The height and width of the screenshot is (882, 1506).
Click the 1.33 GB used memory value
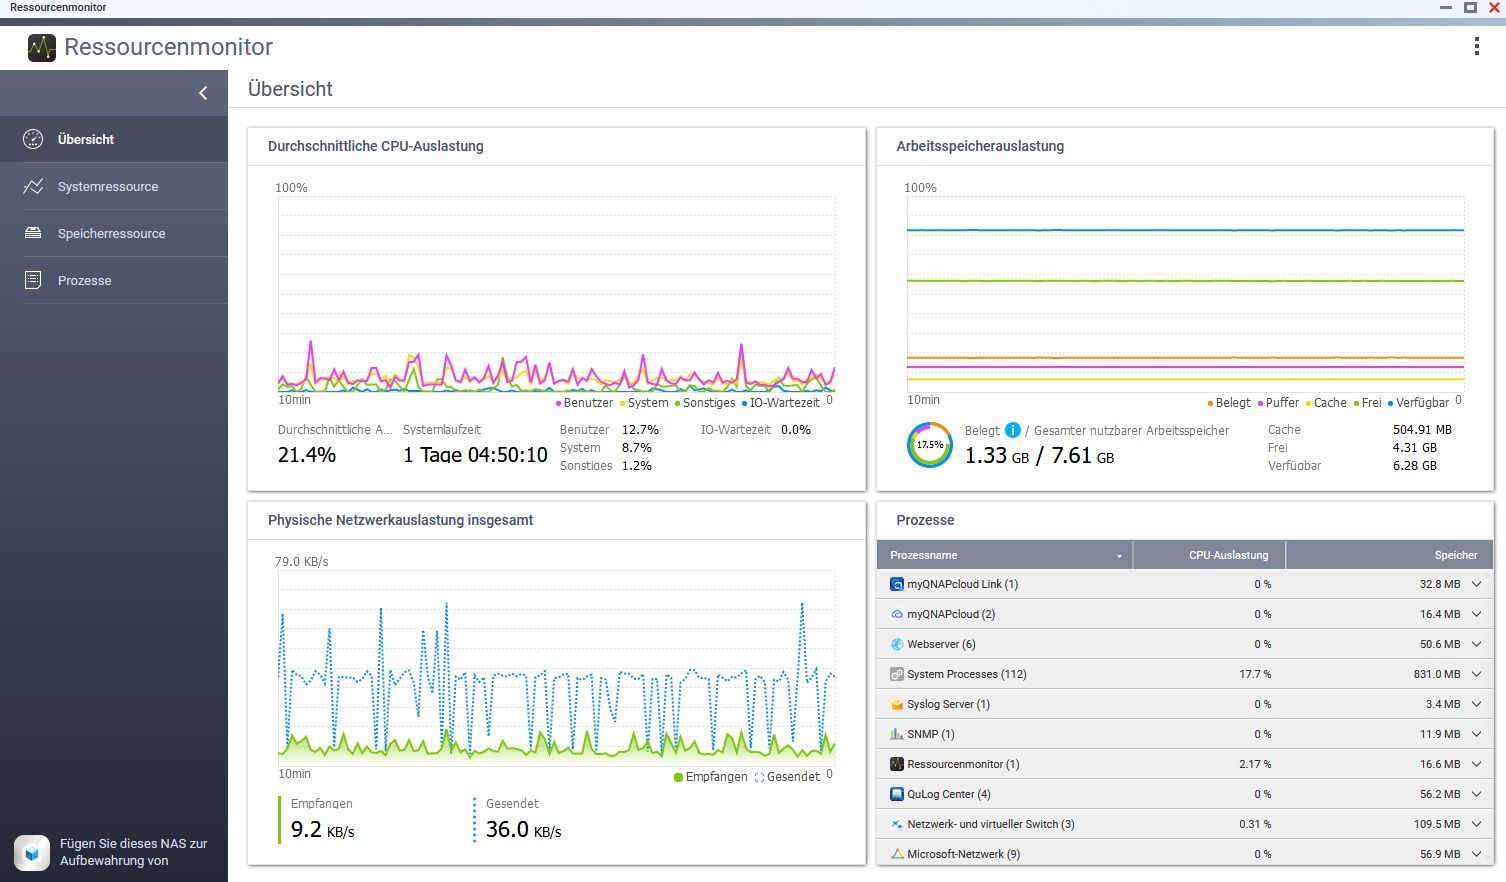(x=997, y=455)
